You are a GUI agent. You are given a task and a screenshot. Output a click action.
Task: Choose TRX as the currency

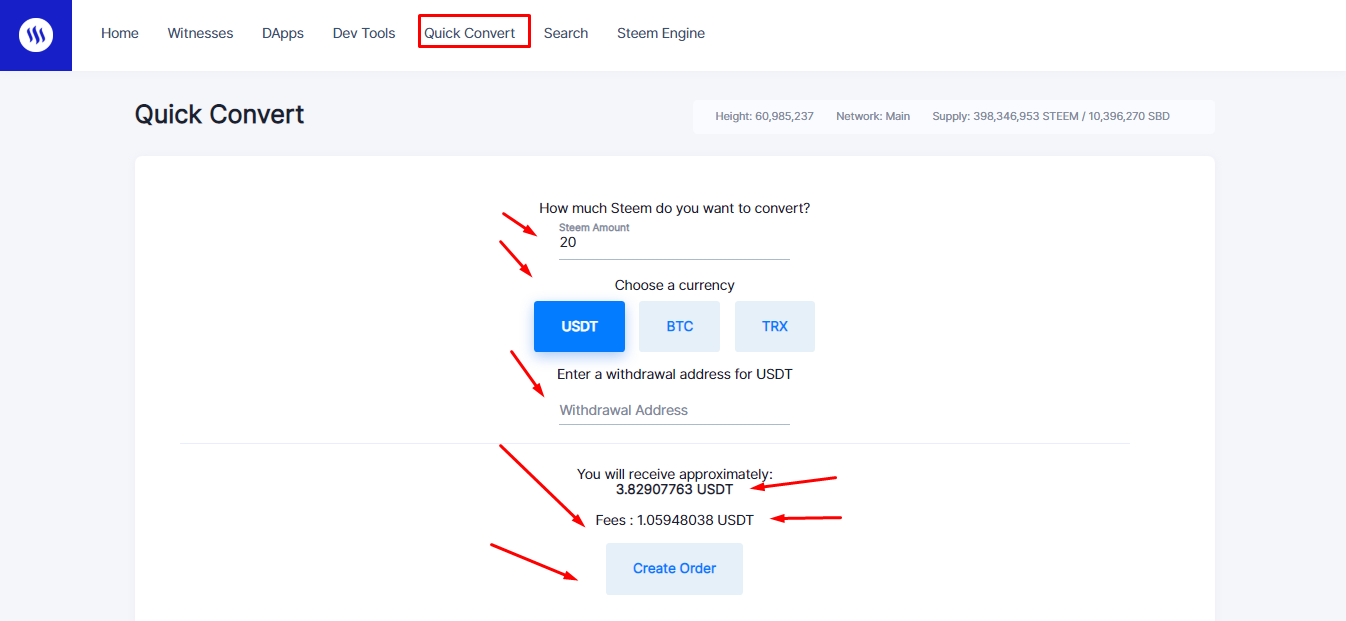point(775,327)
